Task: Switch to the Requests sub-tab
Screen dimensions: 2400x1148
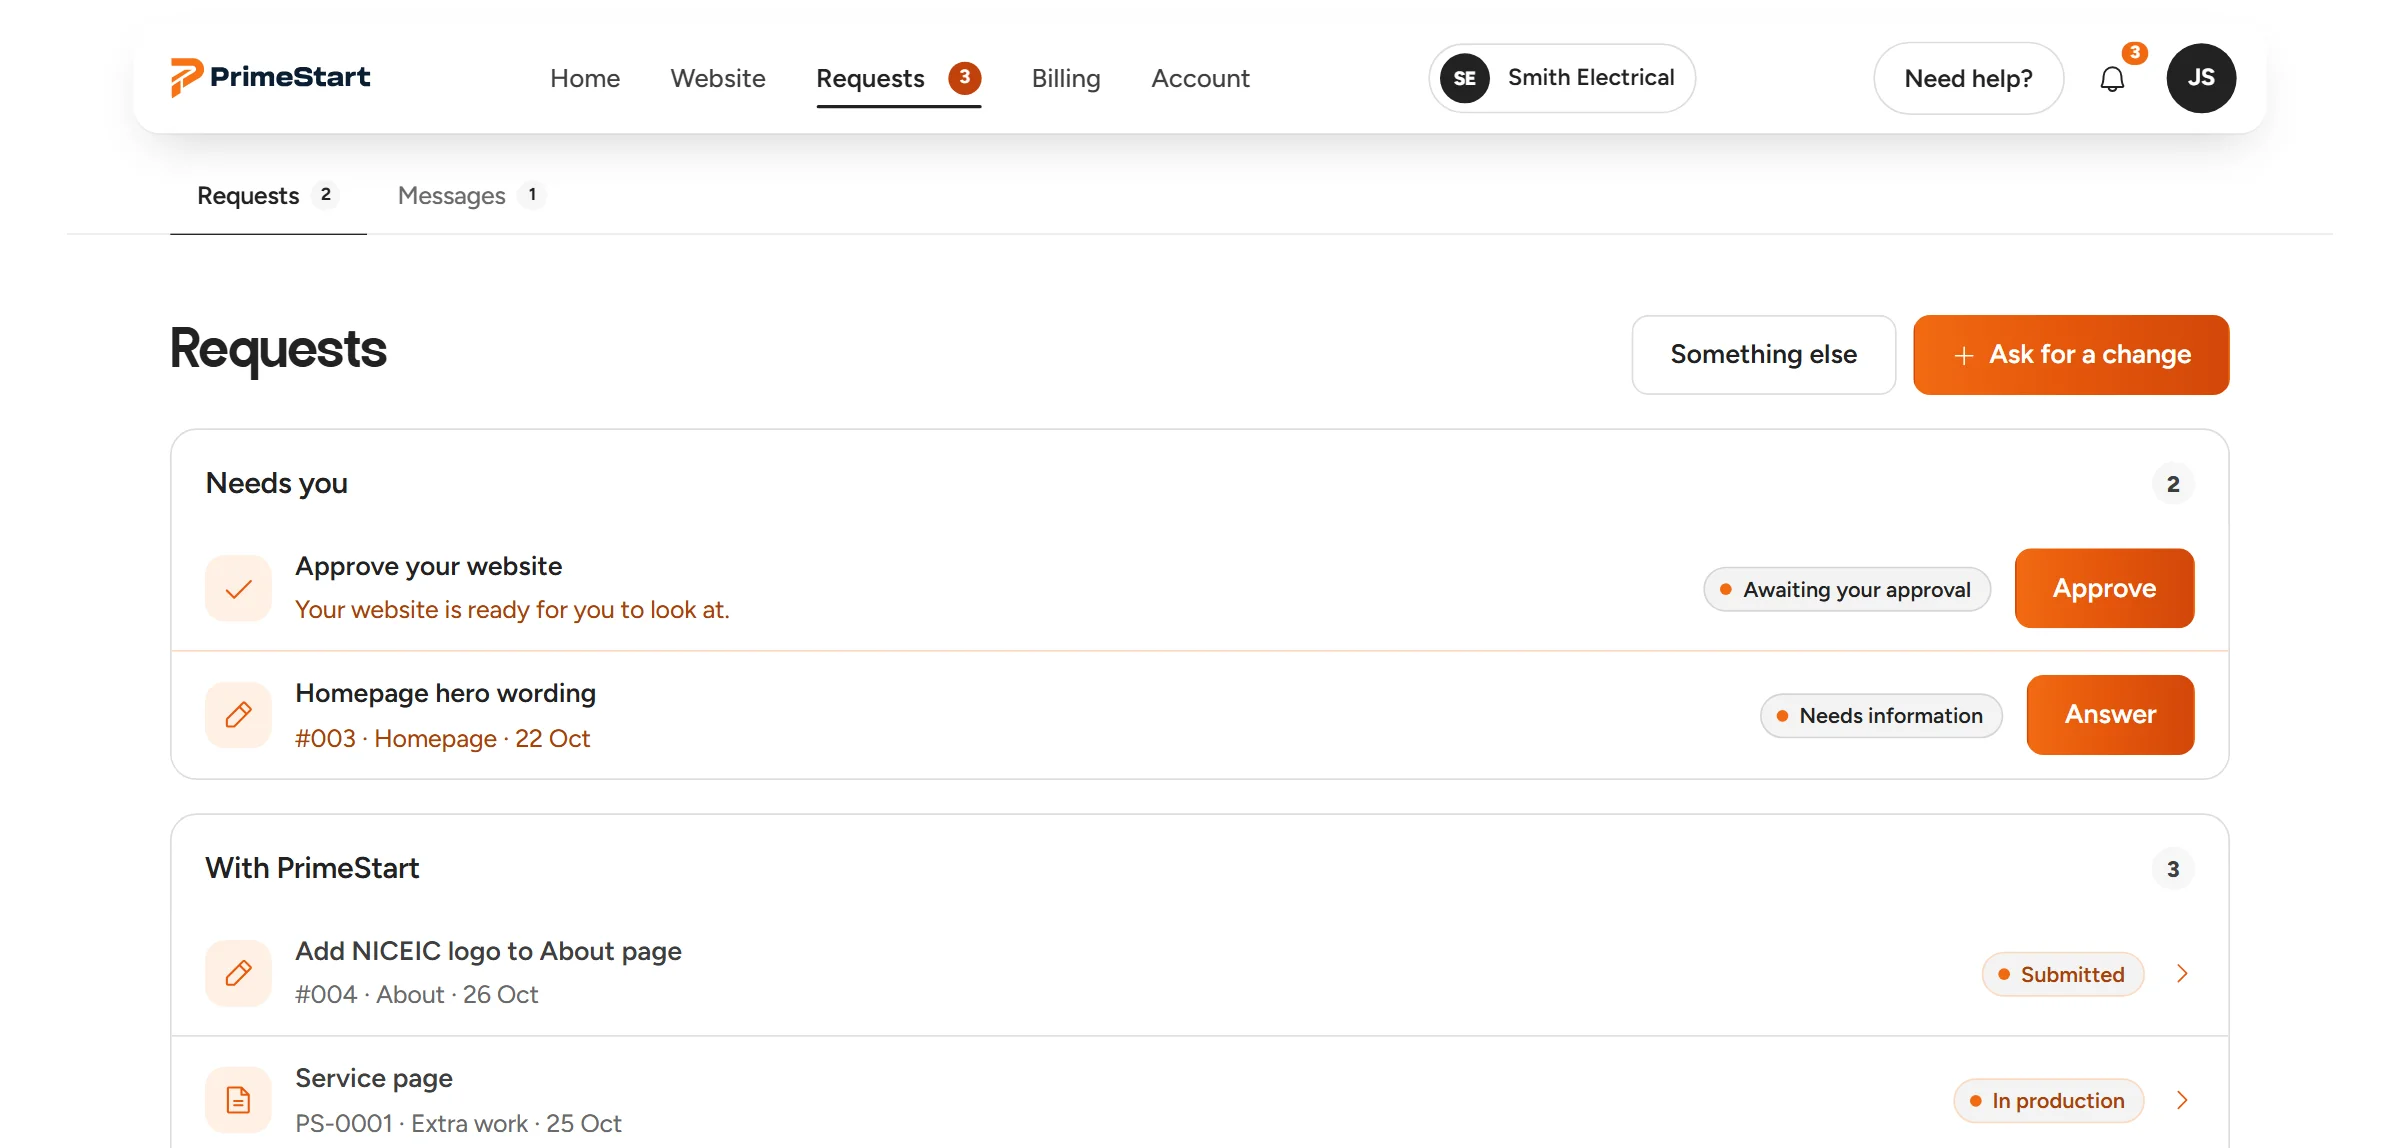Action: point(268,195)
